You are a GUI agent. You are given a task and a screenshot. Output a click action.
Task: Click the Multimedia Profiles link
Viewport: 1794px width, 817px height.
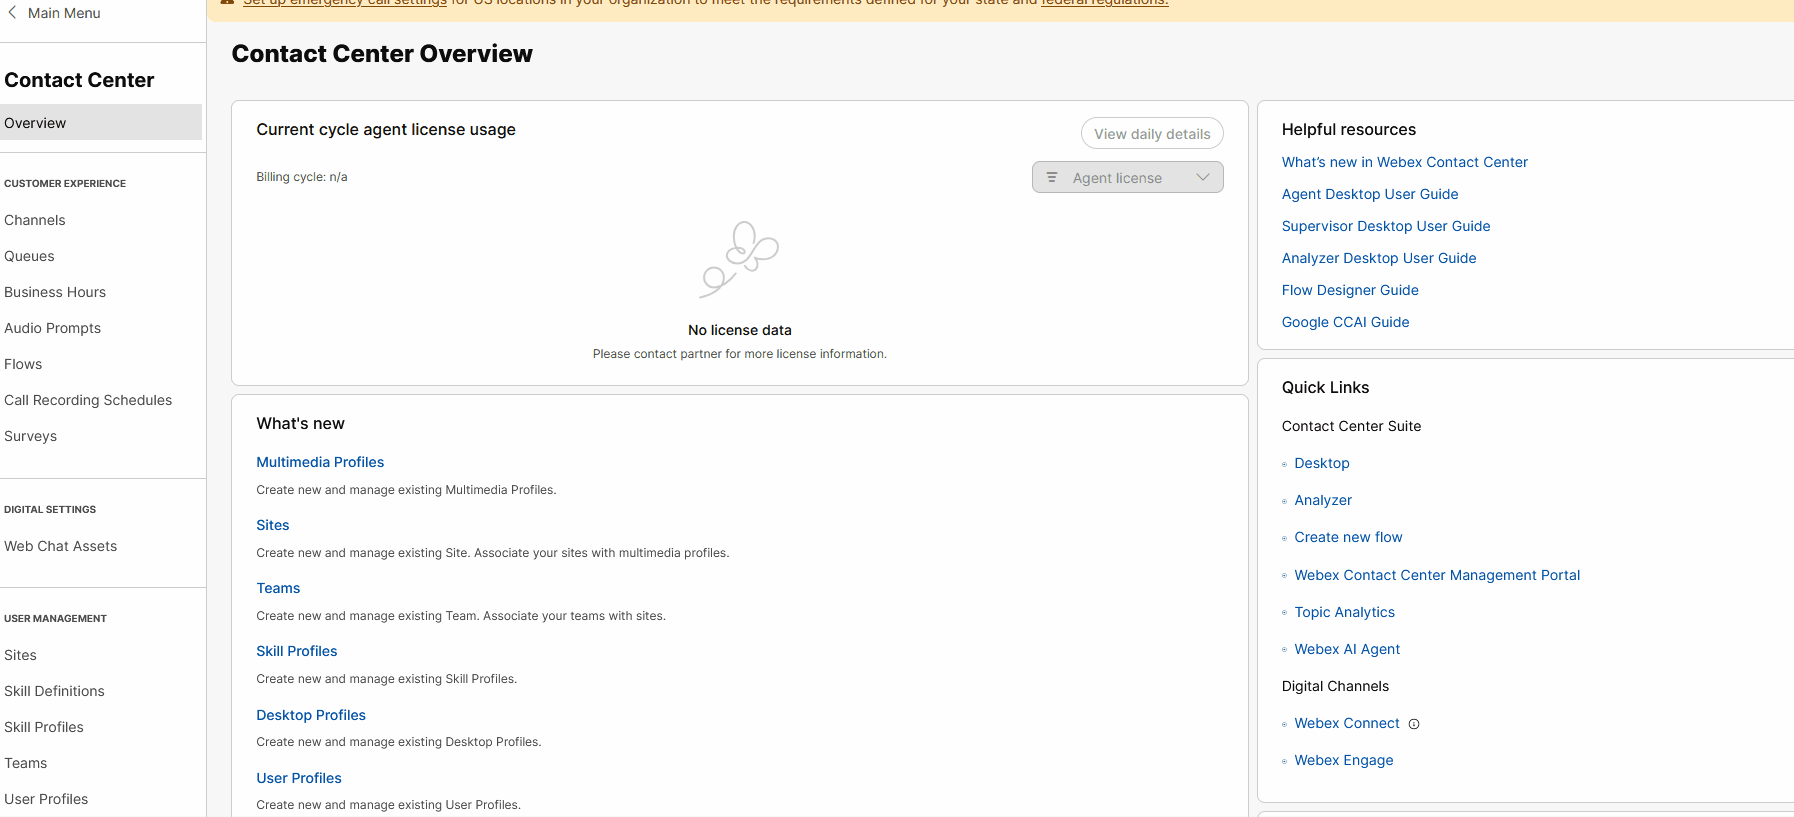coord(320,462)
